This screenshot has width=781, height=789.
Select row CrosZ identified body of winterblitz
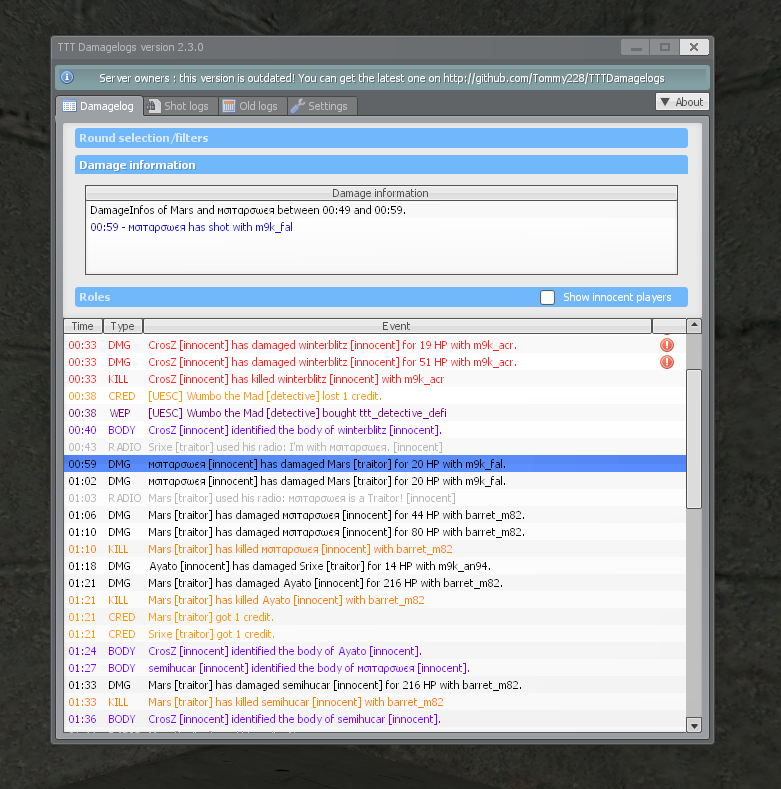375,430
